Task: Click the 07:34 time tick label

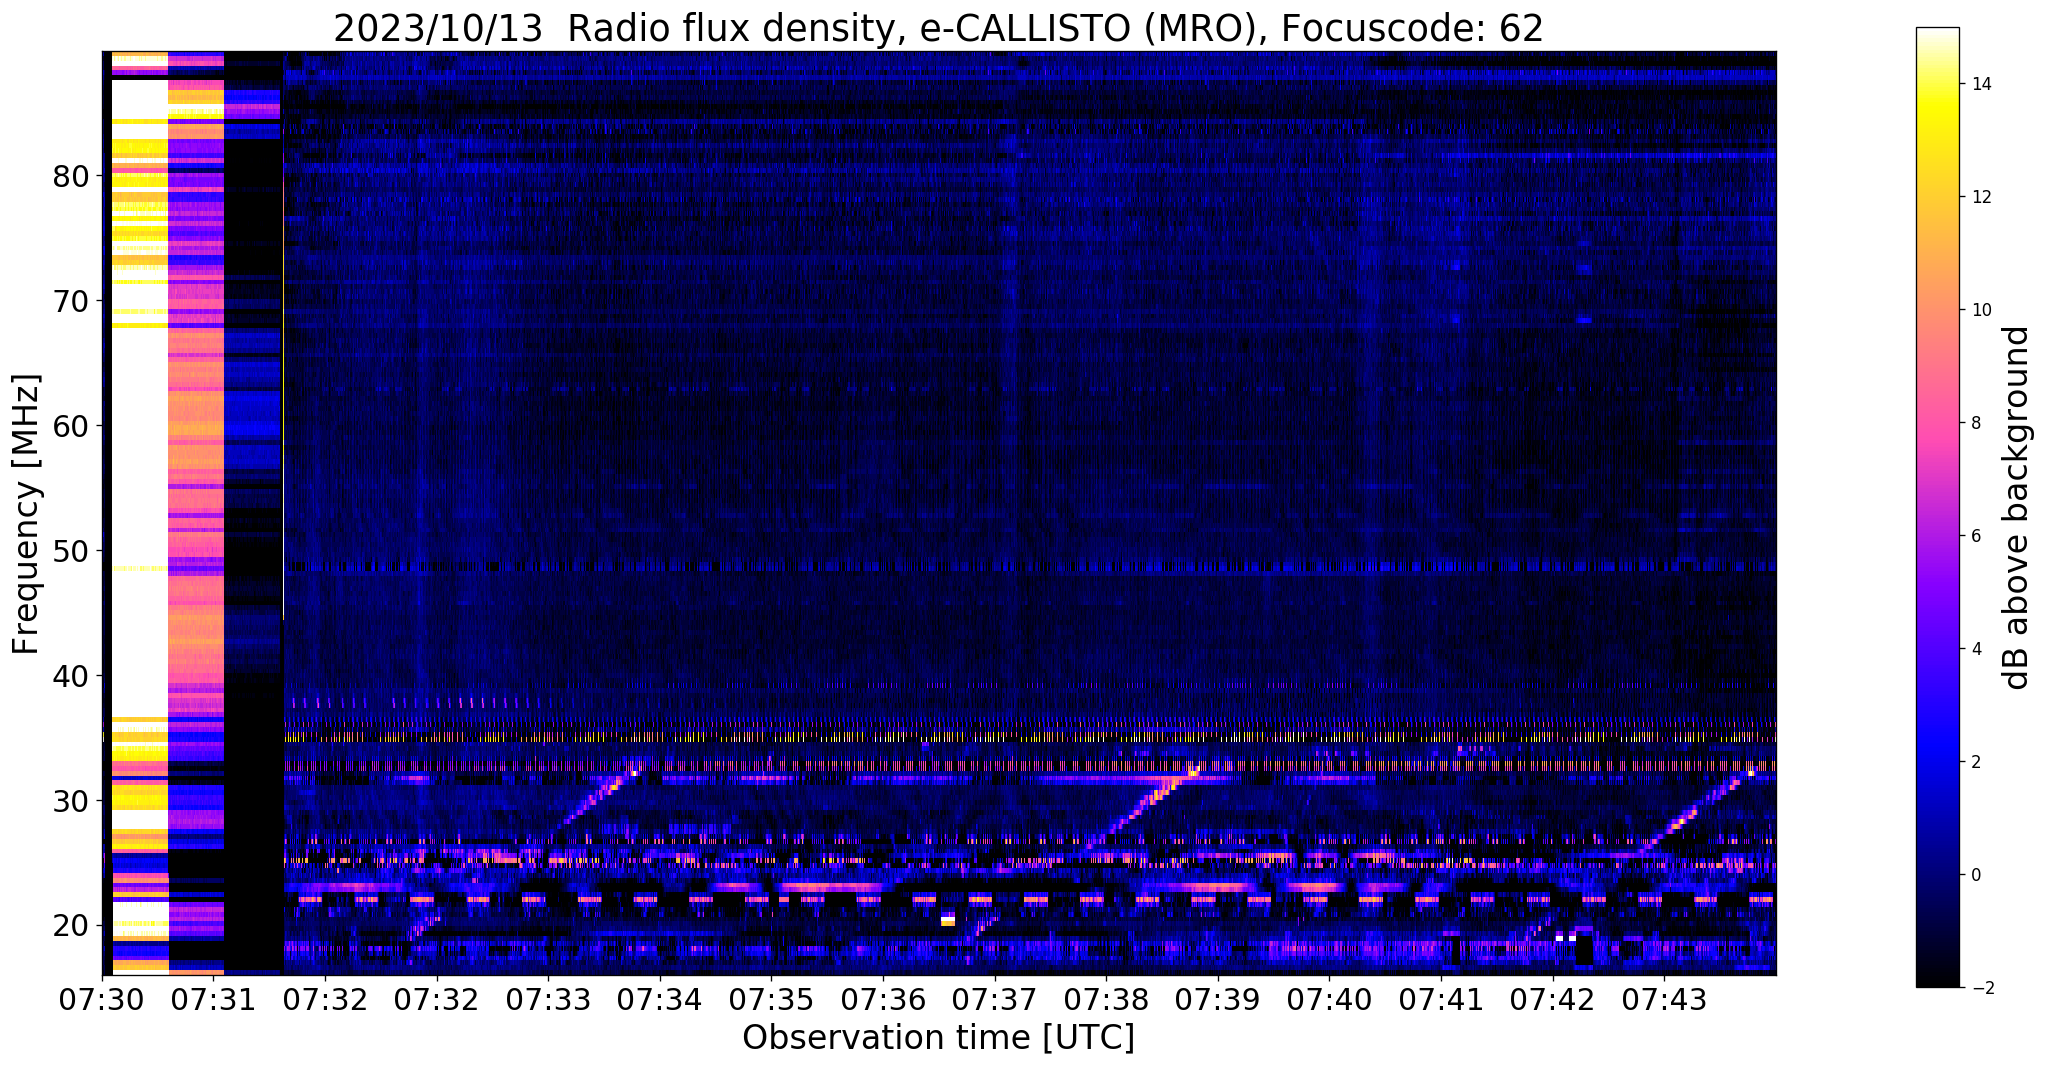Action: pyautogui.click(x=660, y=999)
